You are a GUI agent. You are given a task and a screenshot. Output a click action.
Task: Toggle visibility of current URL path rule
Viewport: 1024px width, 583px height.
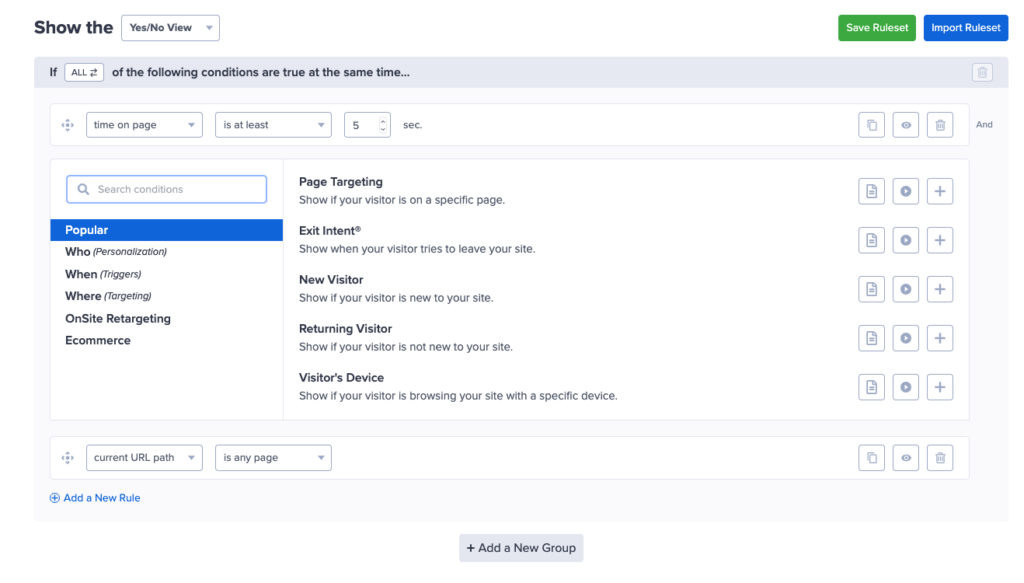(x=905, y=458)
